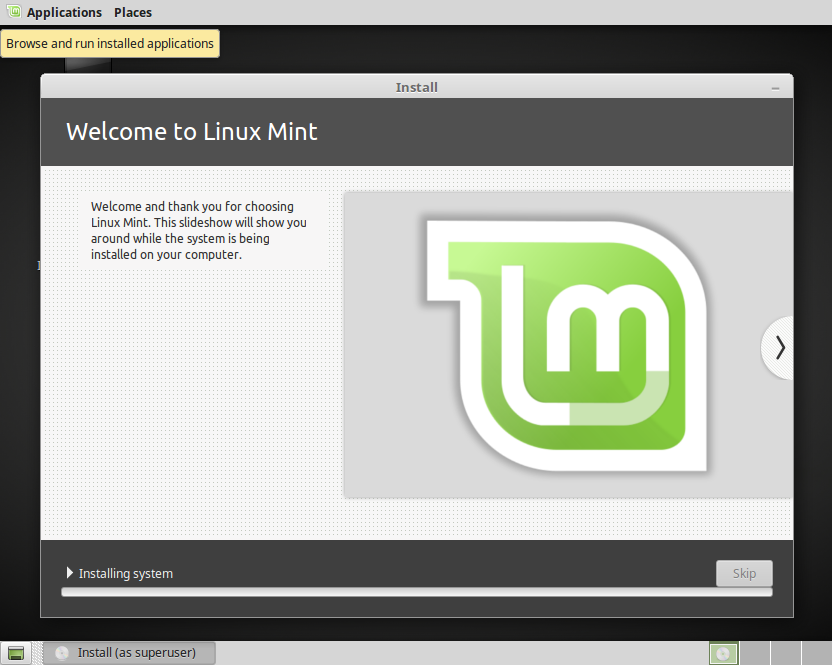Click the show desktop icon on the taskbar

[x=14, y=652]
